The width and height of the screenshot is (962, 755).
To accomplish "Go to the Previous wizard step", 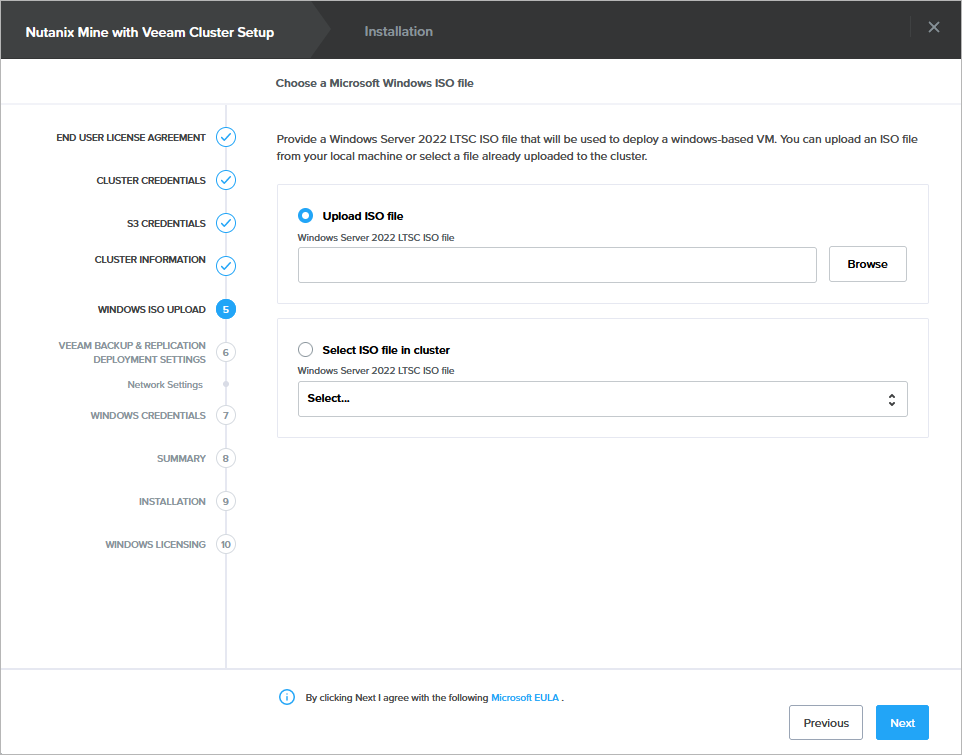I will click(826, 722).
